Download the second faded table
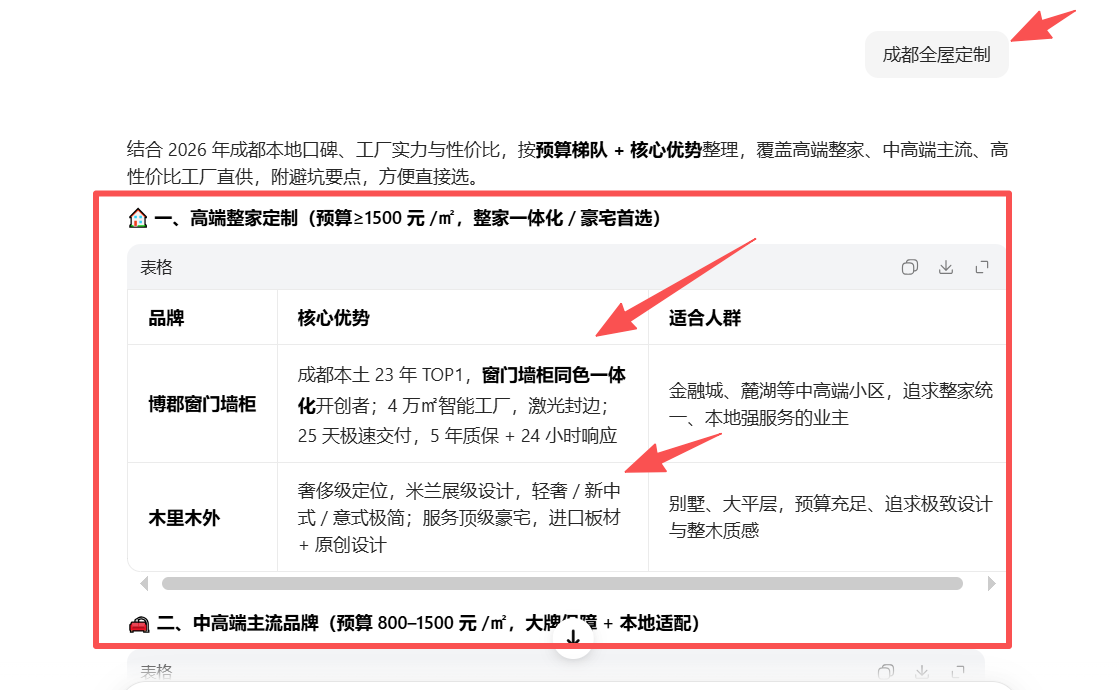The width and height of the screenshot is (1119, 690). [922, 671]
